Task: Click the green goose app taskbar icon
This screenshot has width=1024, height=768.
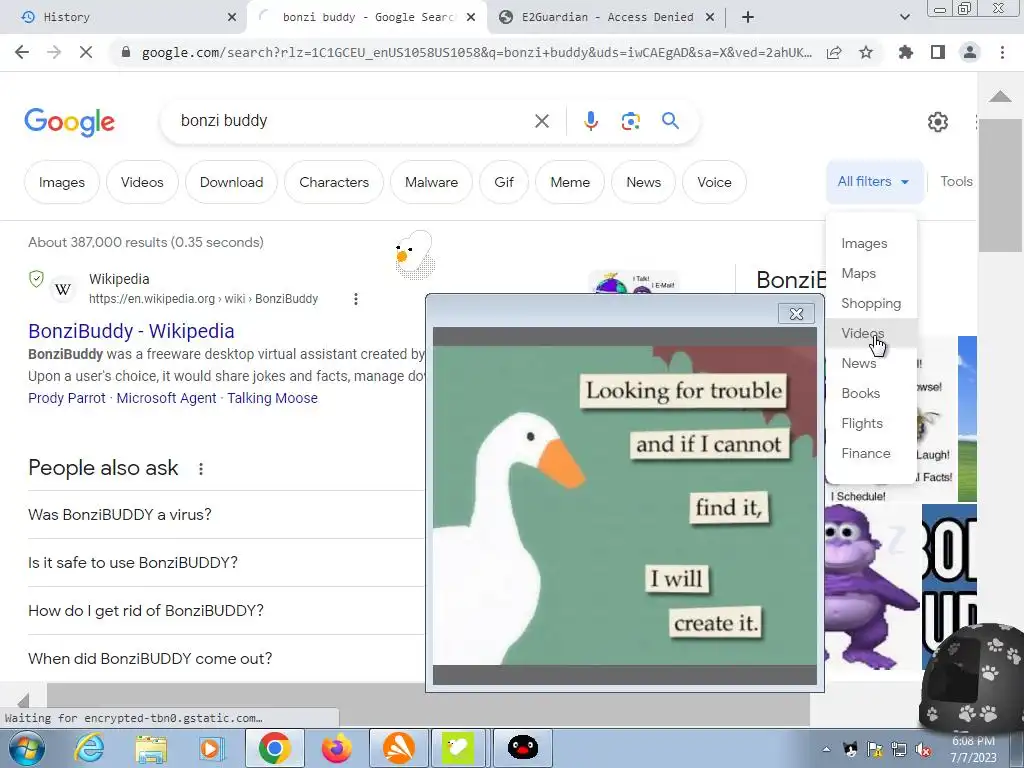Action: (458, 748)
